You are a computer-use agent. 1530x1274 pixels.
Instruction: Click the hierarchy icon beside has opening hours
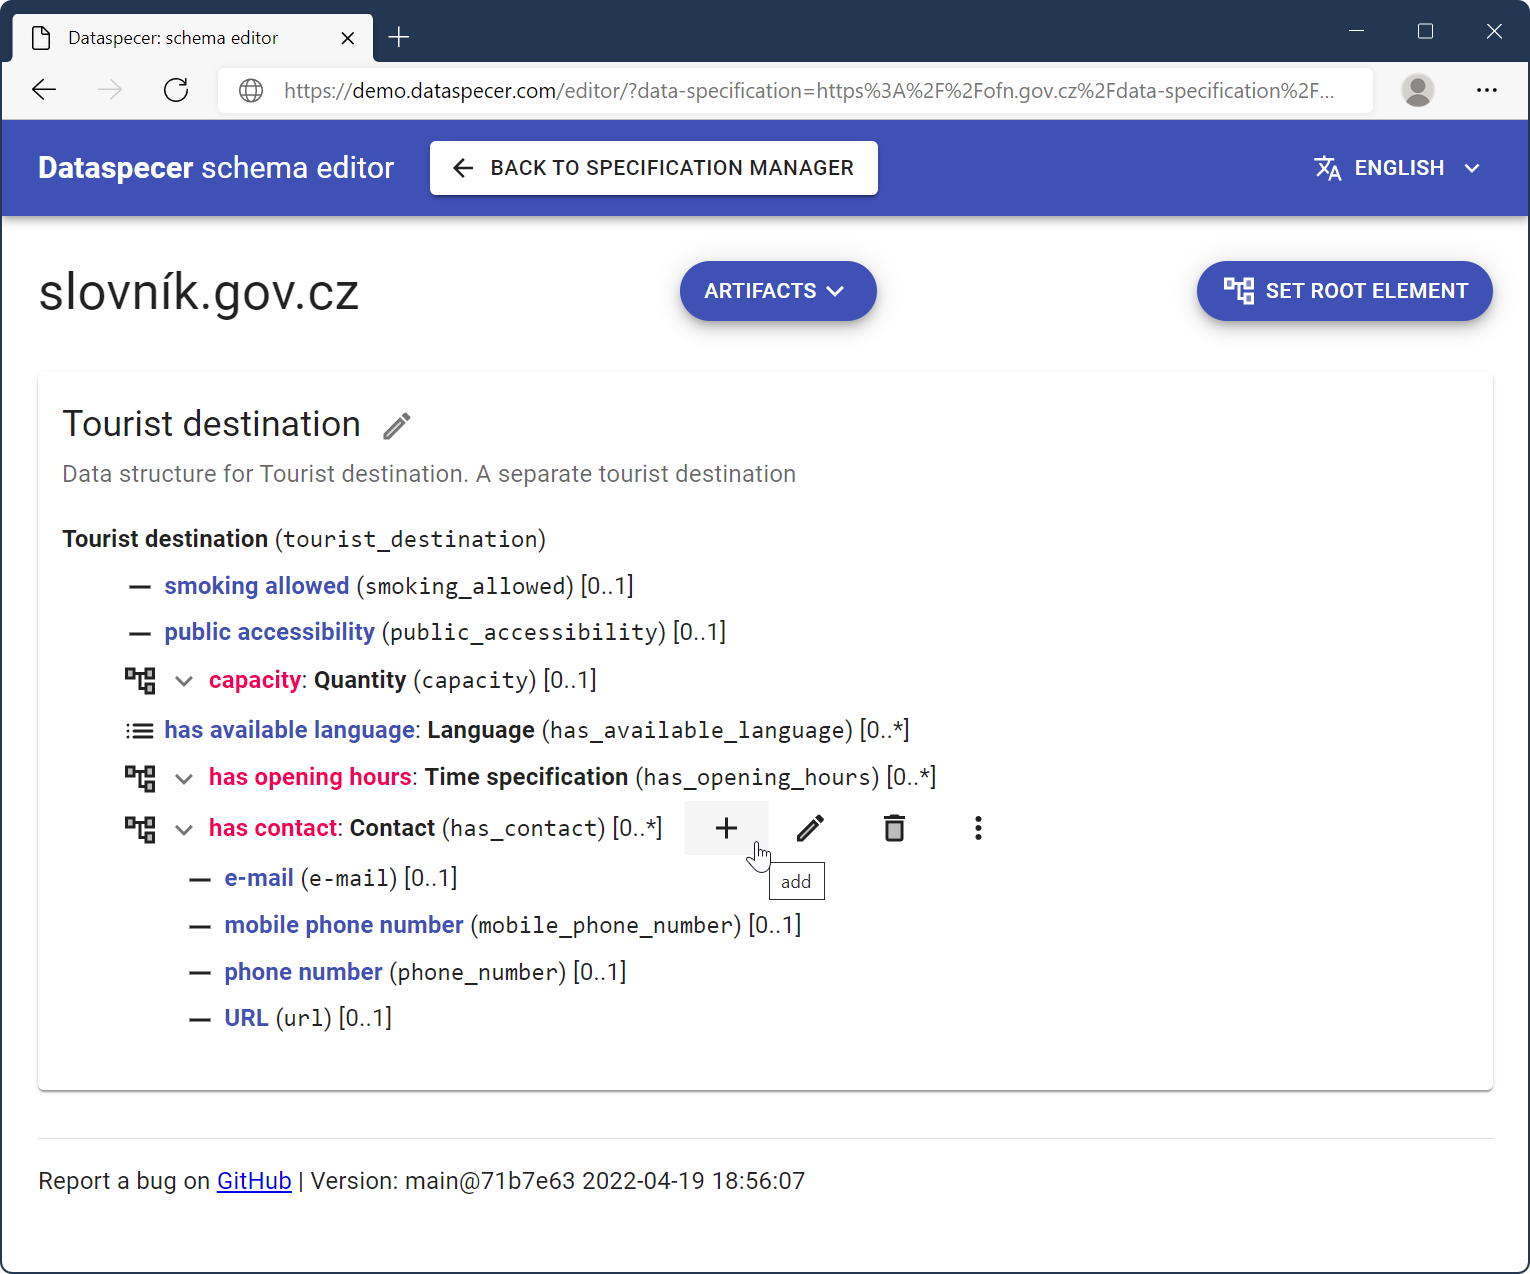click(x=140, y=777)
